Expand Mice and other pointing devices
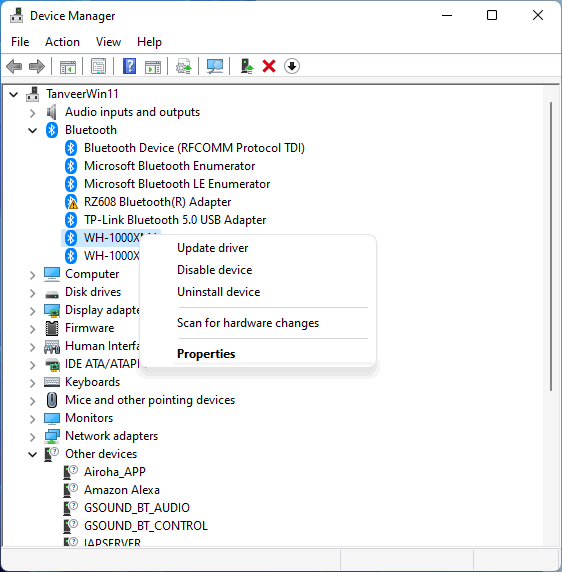 (x=32, y=401)
